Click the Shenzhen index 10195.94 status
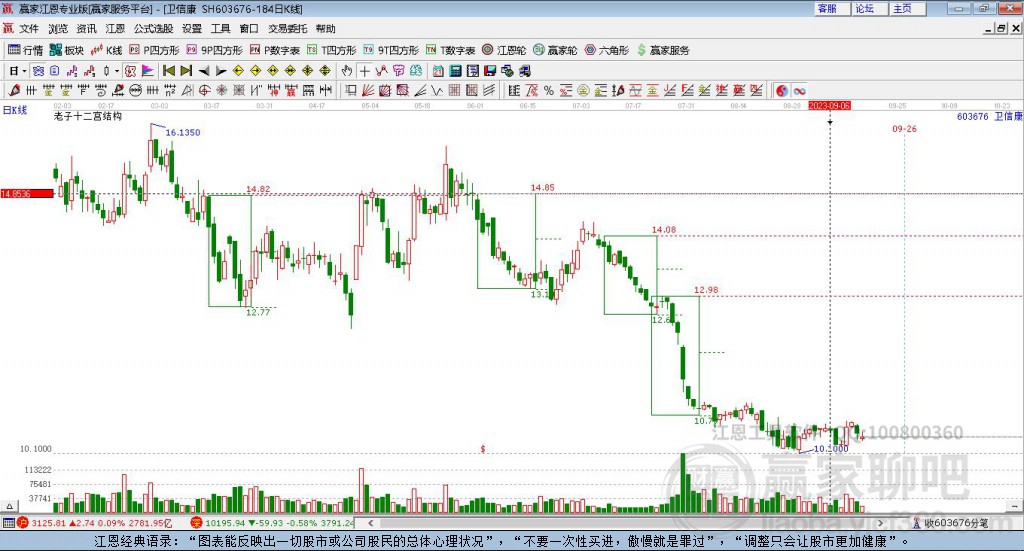This screenshot has height=551, width=1024. pyautogui.click(x=274, y=523)
